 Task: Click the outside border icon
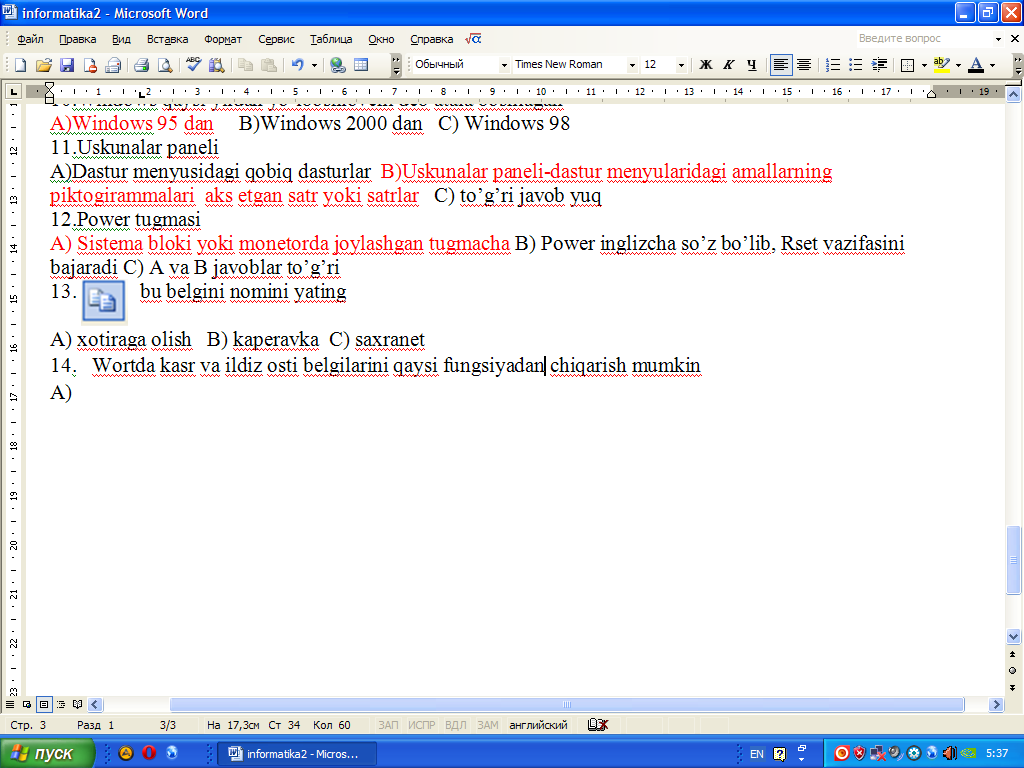[x=907, y=65]
